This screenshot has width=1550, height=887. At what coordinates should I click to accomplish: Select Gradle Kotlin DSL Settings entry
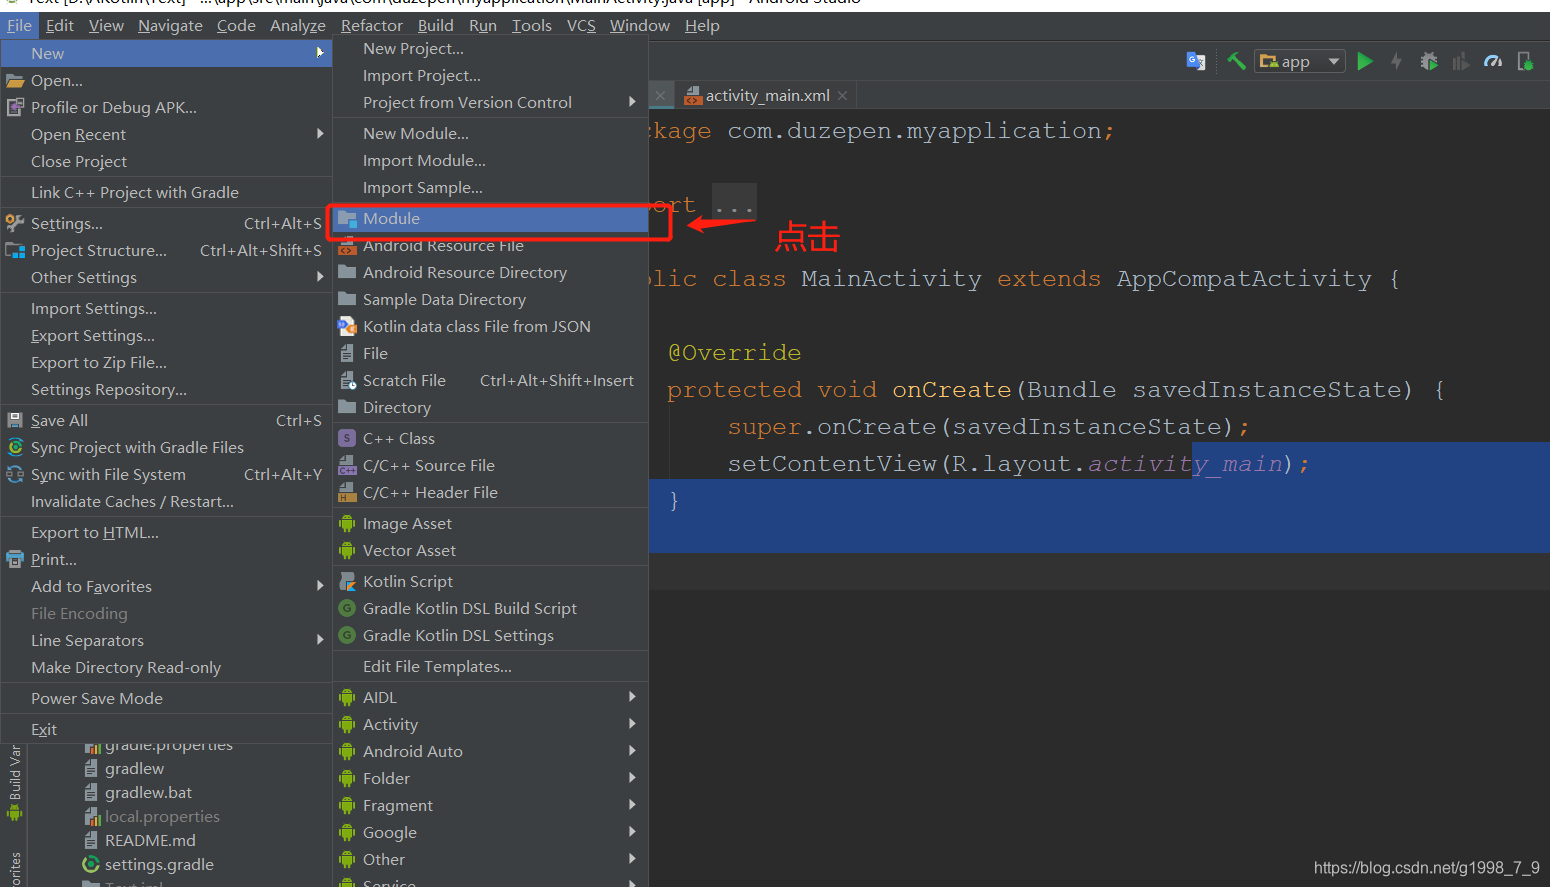coord(490,636)
